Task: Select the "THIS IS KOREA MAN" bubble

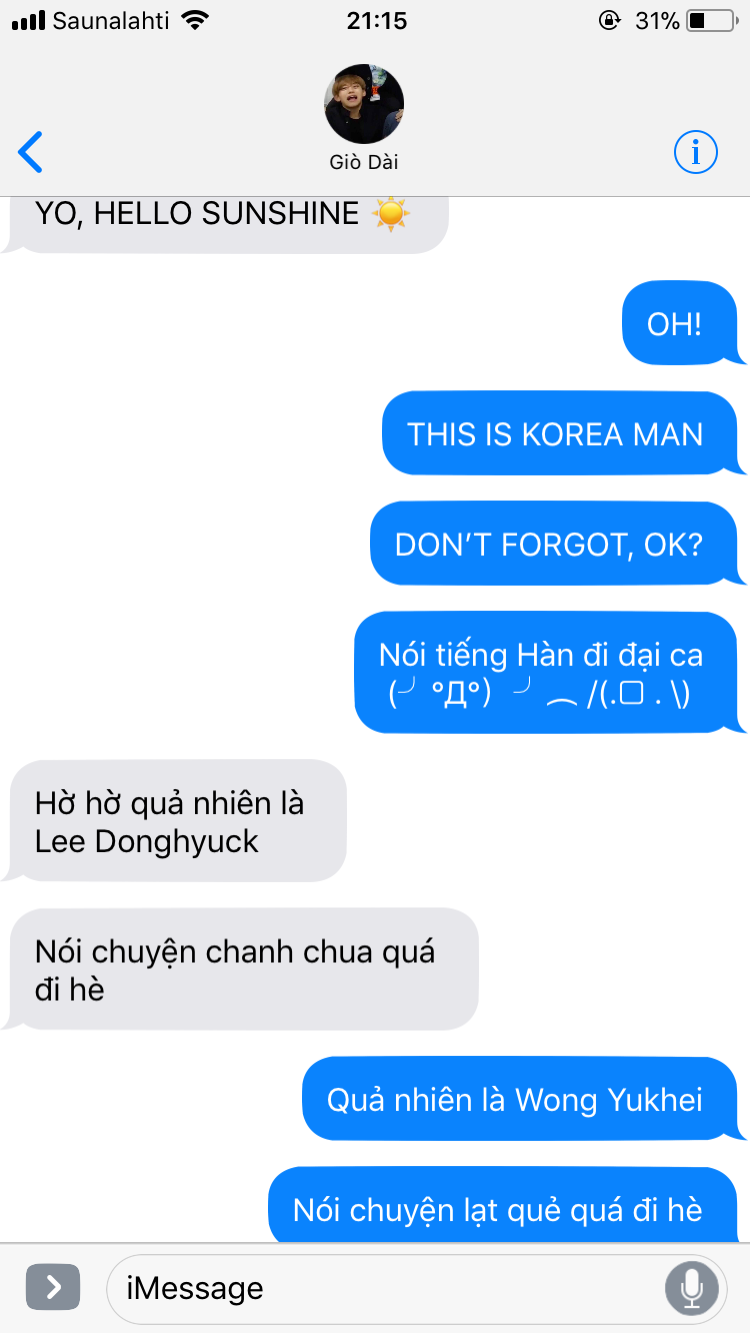Action: [x=561, y=433]
